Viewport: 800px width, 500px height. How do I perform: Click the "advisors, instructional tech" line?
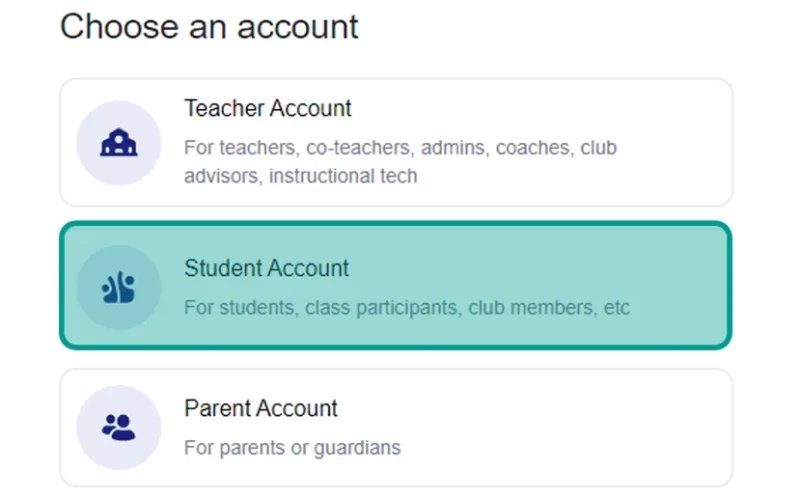(301, 176)
